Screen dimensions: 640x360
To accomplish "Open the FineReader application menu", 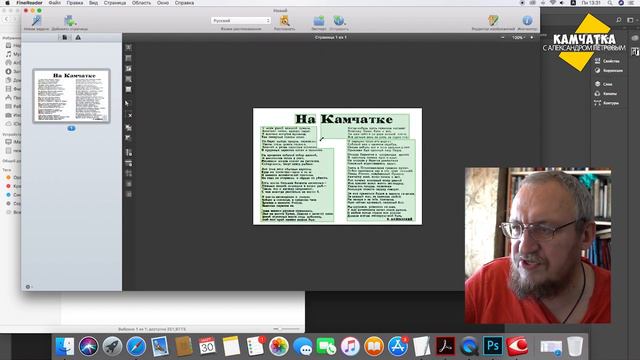I will point(29,3).
